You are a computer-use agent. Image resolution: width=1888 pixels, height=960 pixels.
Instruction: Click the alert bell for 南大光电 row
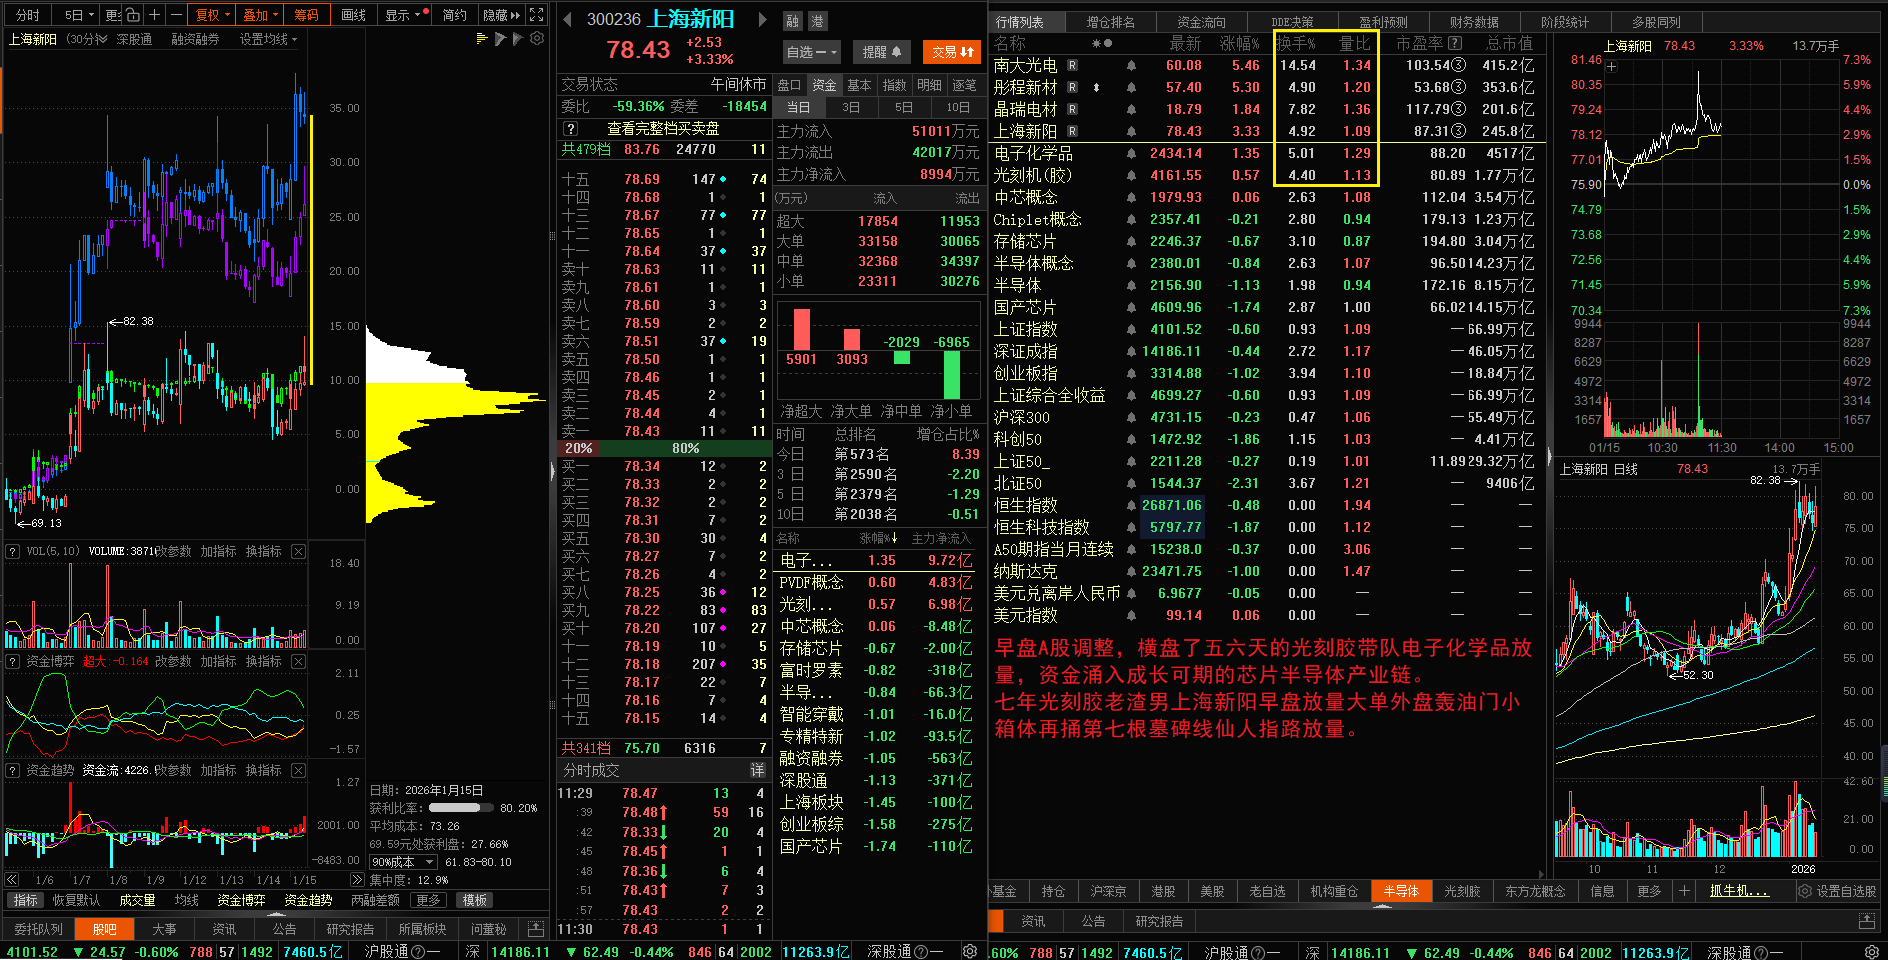point(1131,65)
